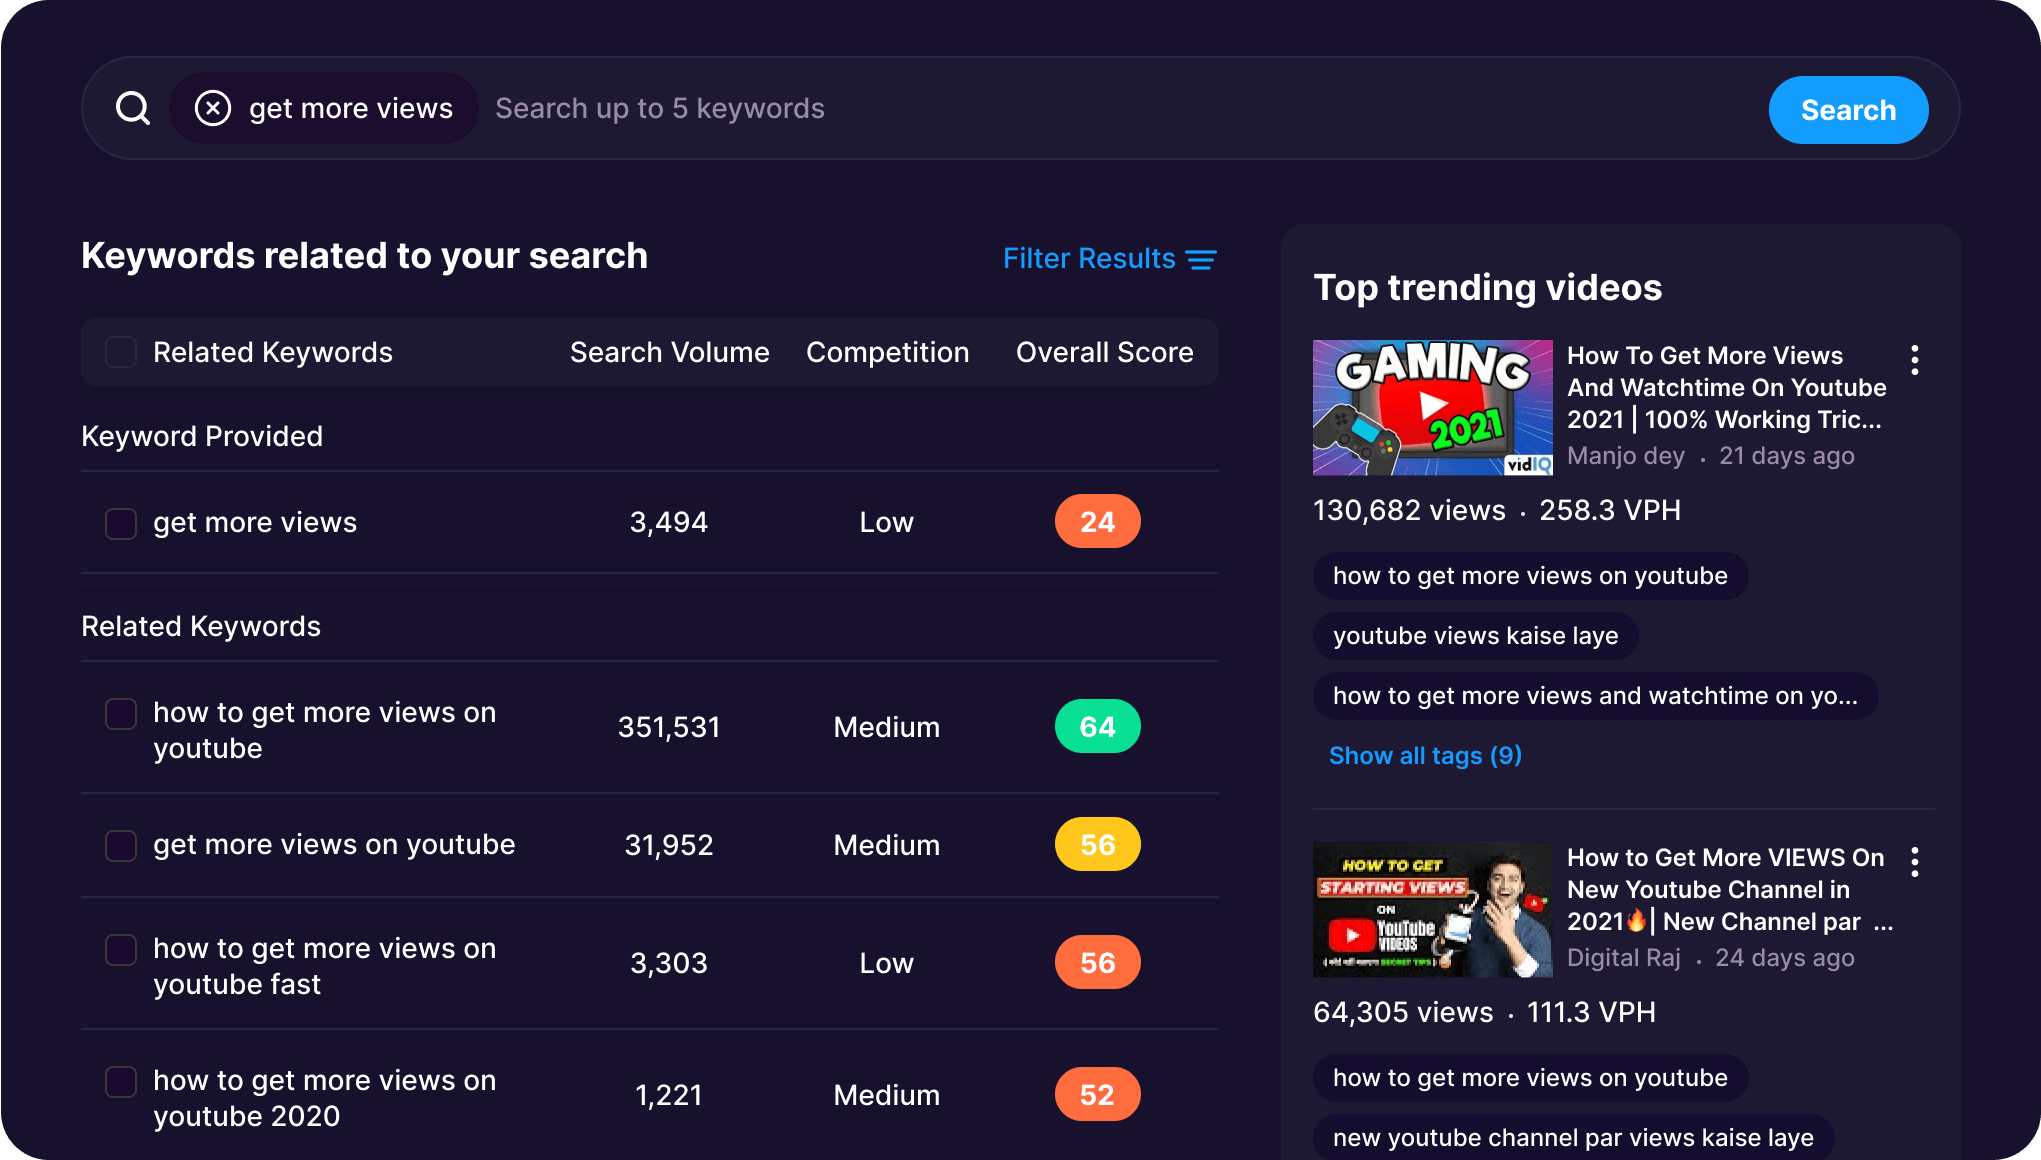Expand 'Show all tags (9)' for first video
Screen dimensions: 2041x1160
tap(1426, 755)
